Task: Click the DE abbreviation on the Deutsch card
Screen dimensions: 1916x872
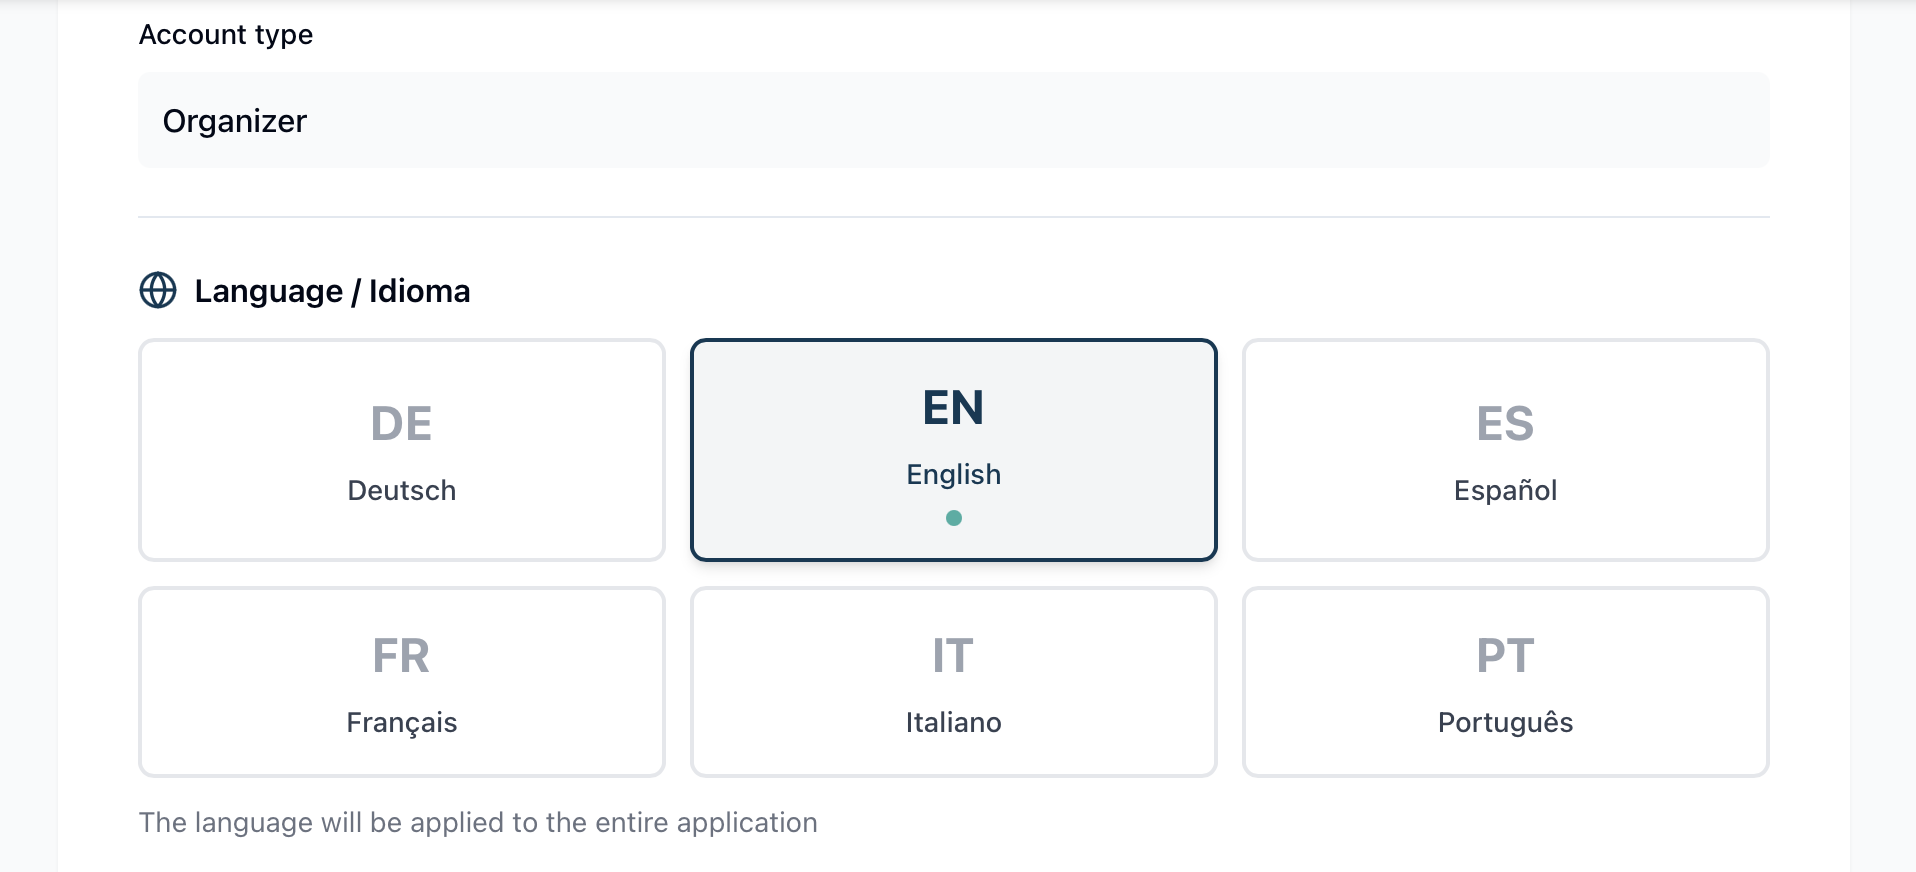Action: pyautogui.click(x=401, y=421)
